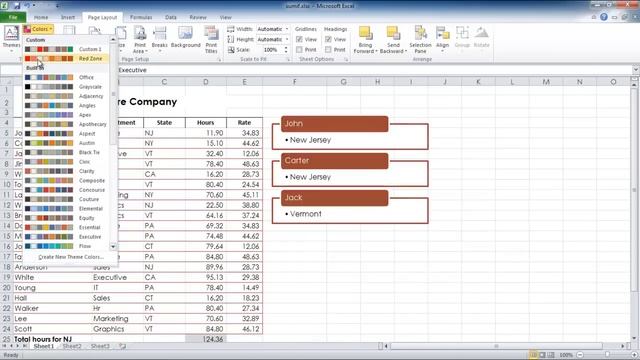Image resolution: width=640 pixels, height=360 pixels.
Task: Click the Undo icon in Quick Access Toolbar
Action: pyautogui.click(x=28, y=6)
